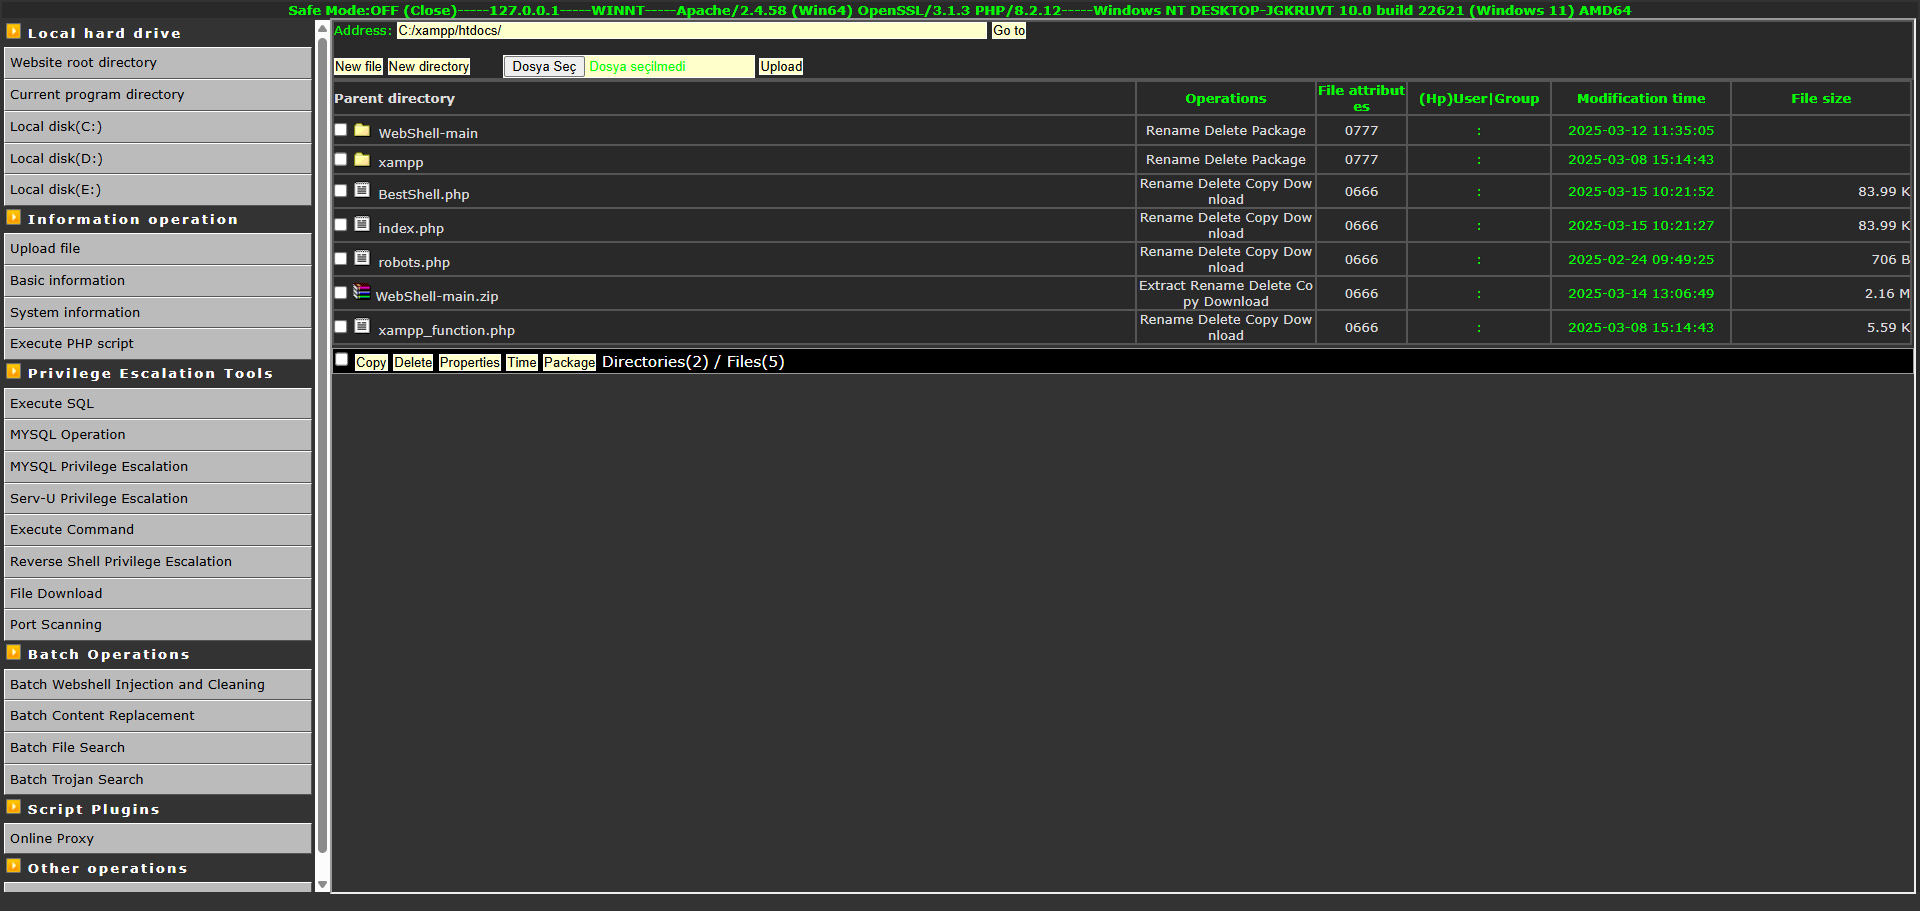Open the WebShell-main folder name
The image size is (1920, 911).
[x=428, y=133]
